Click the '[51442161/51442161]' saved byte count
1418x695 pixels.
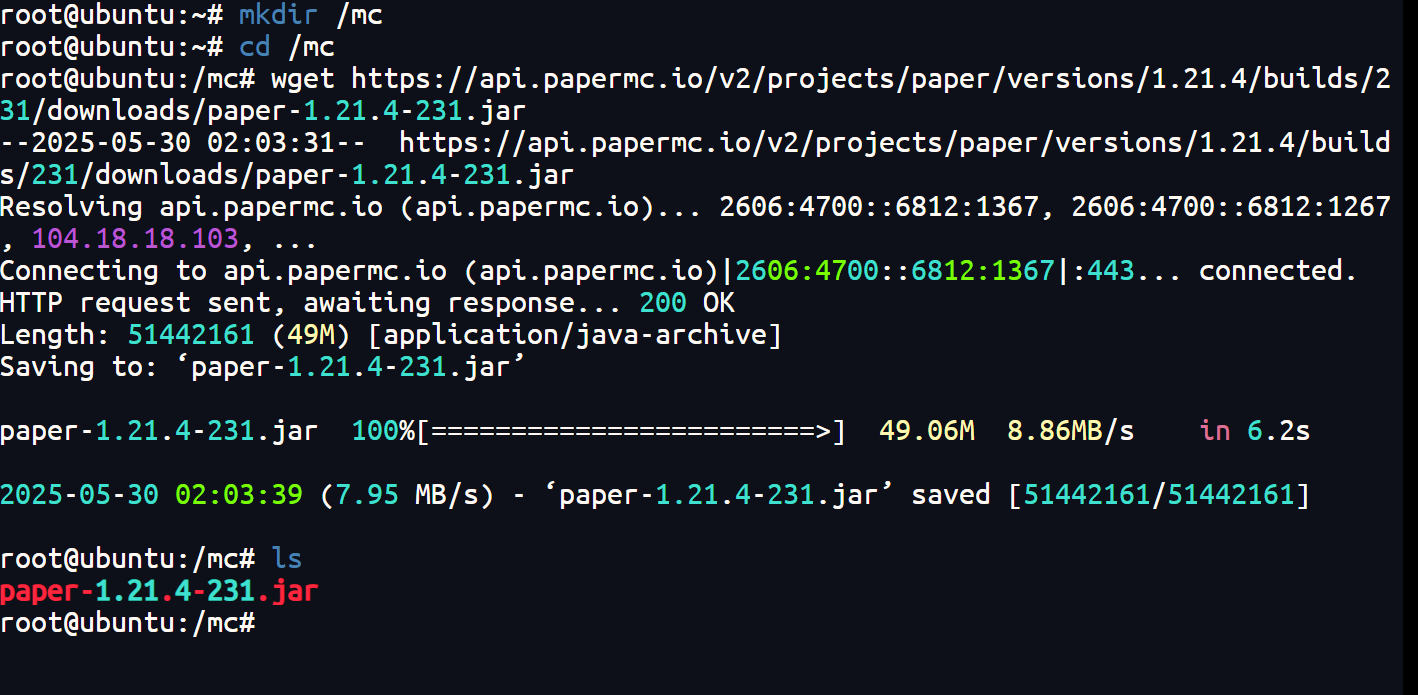pos(1159,495)
